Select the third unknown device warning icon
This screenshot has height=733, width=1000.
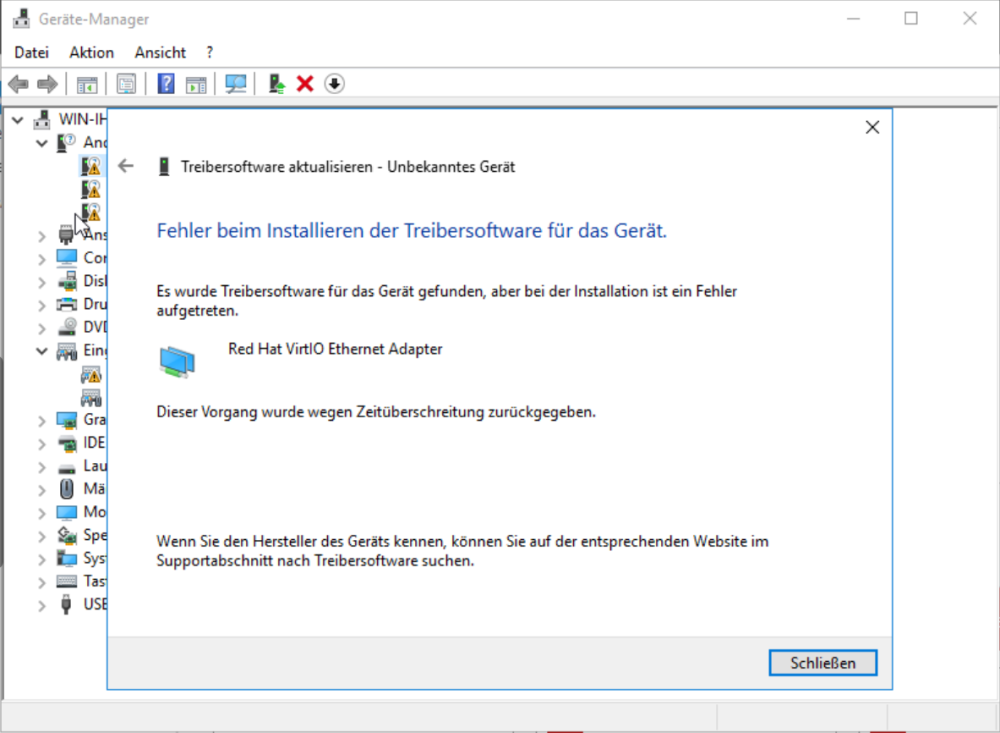point(91,212)
